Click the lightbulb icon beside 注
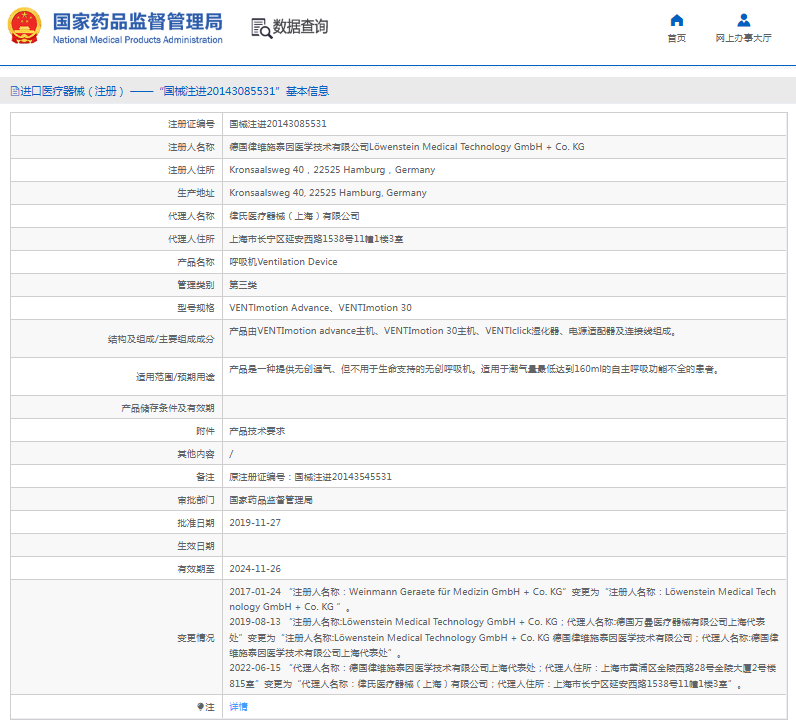796x728 pixels. click(199, 706)
